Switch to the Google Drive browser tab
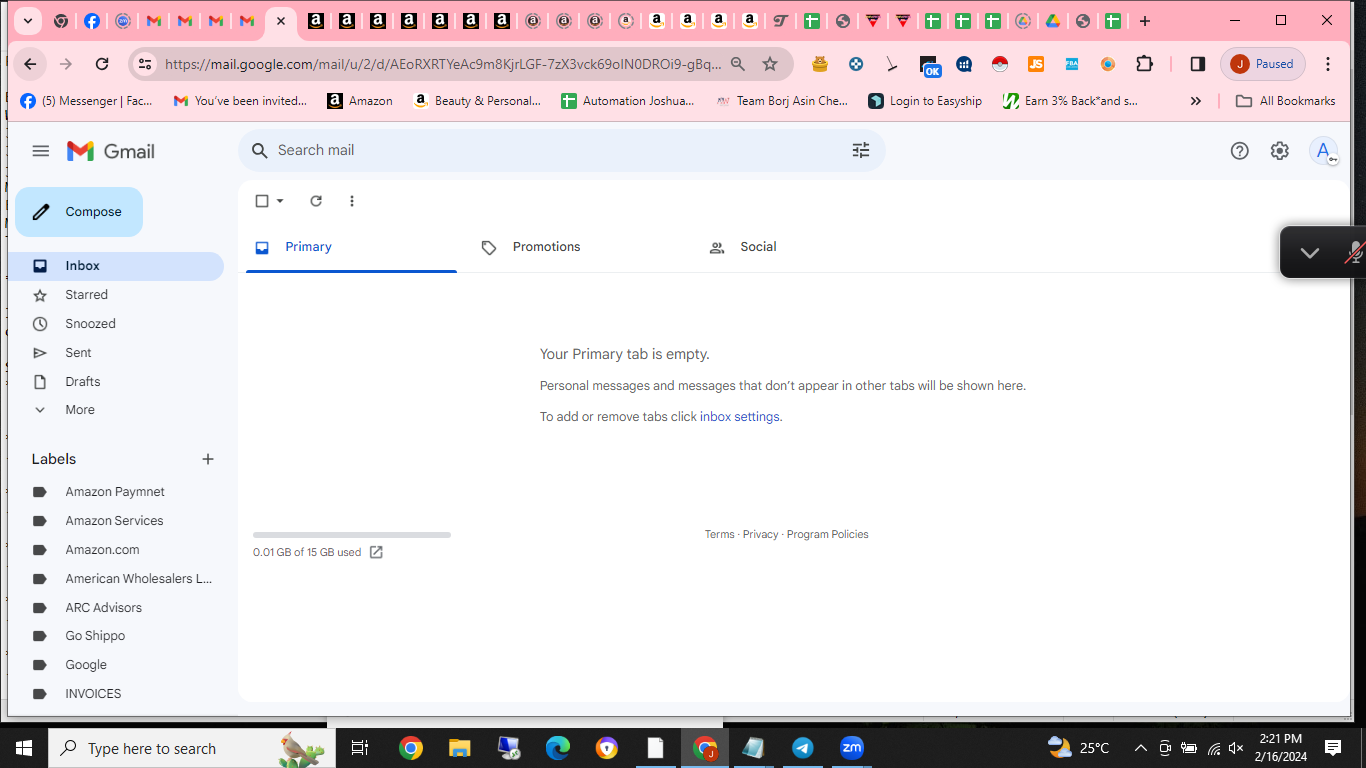This screenshot has width=1366, height=768. 1052,21
